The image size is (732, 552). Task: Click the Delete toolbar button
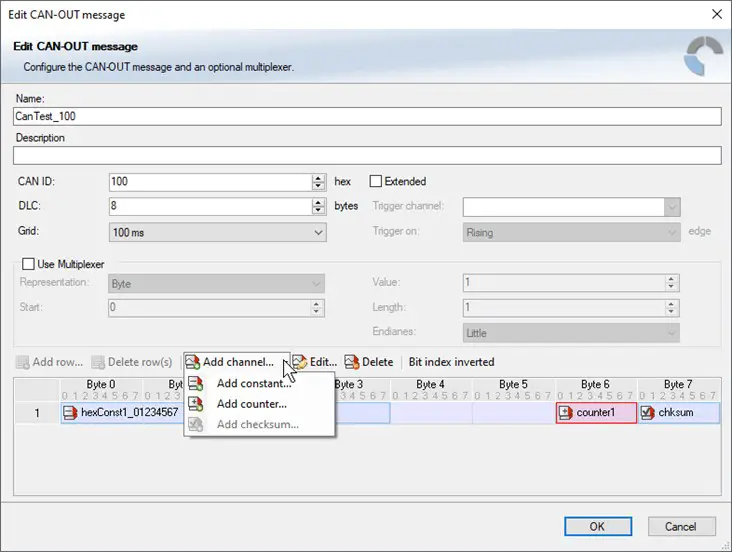tap(369, 362)
